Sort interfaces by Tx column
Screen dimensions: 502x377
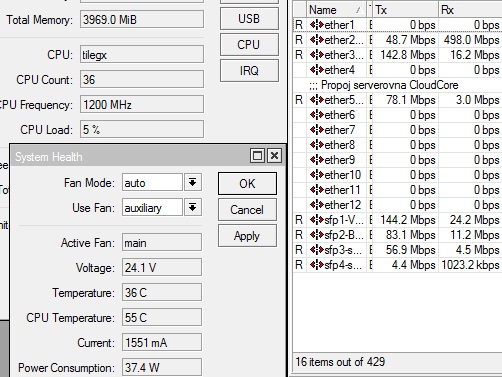point(405,10)
